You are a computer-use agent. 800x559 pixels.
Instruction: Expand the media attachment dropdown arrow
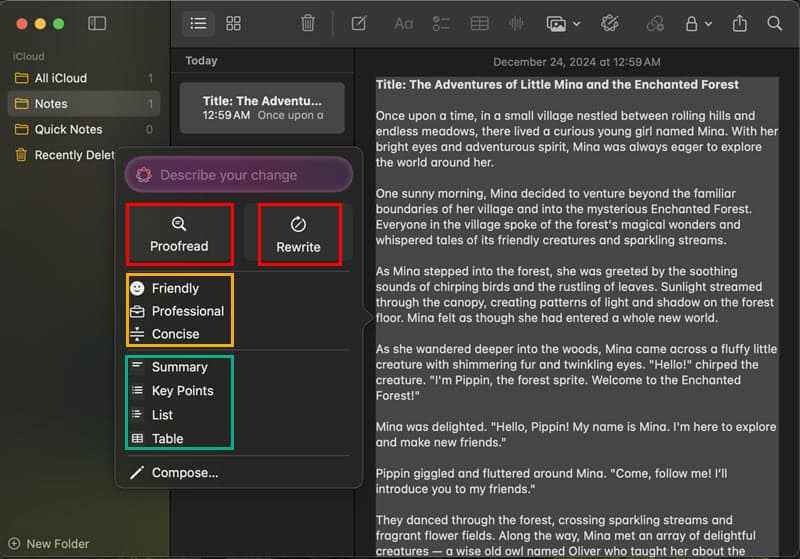click(577, 24)
